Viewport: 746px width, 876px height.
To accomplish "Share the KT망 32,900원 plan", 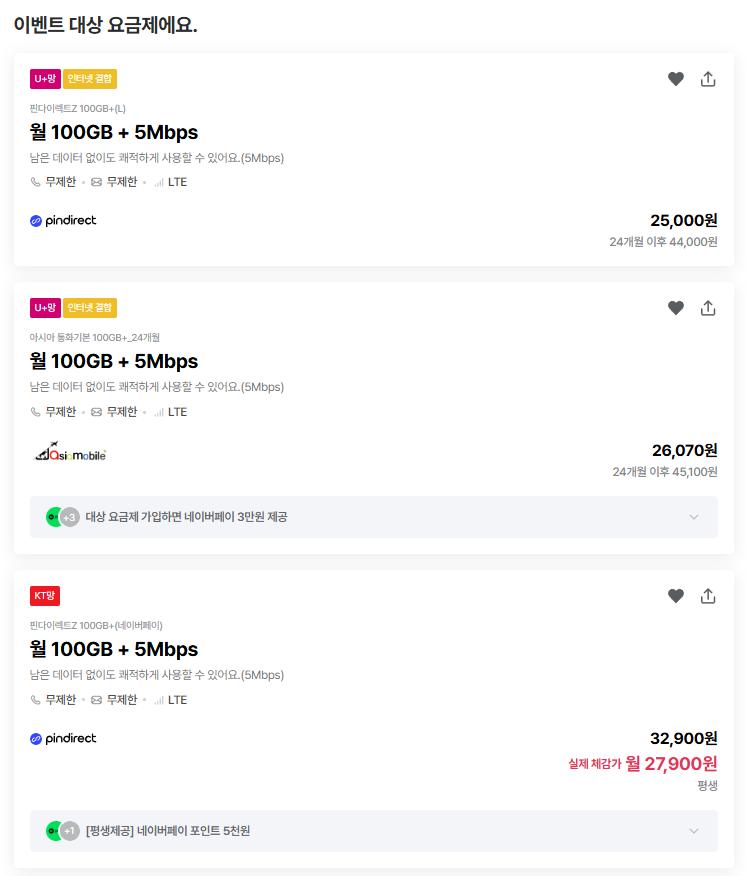I will pos(708,596).
